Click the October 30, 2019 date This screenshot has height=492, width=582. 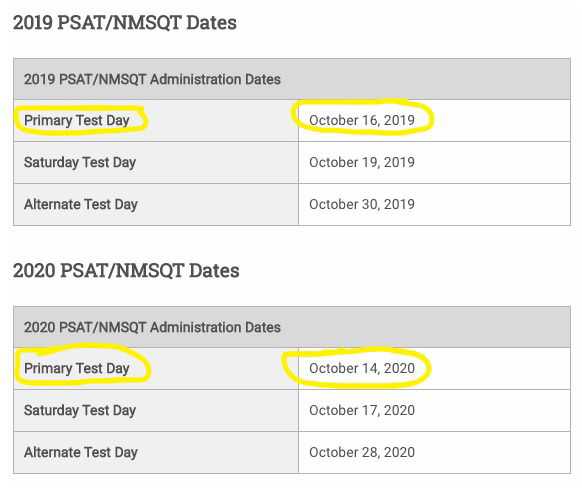click(x=362, y=204)
